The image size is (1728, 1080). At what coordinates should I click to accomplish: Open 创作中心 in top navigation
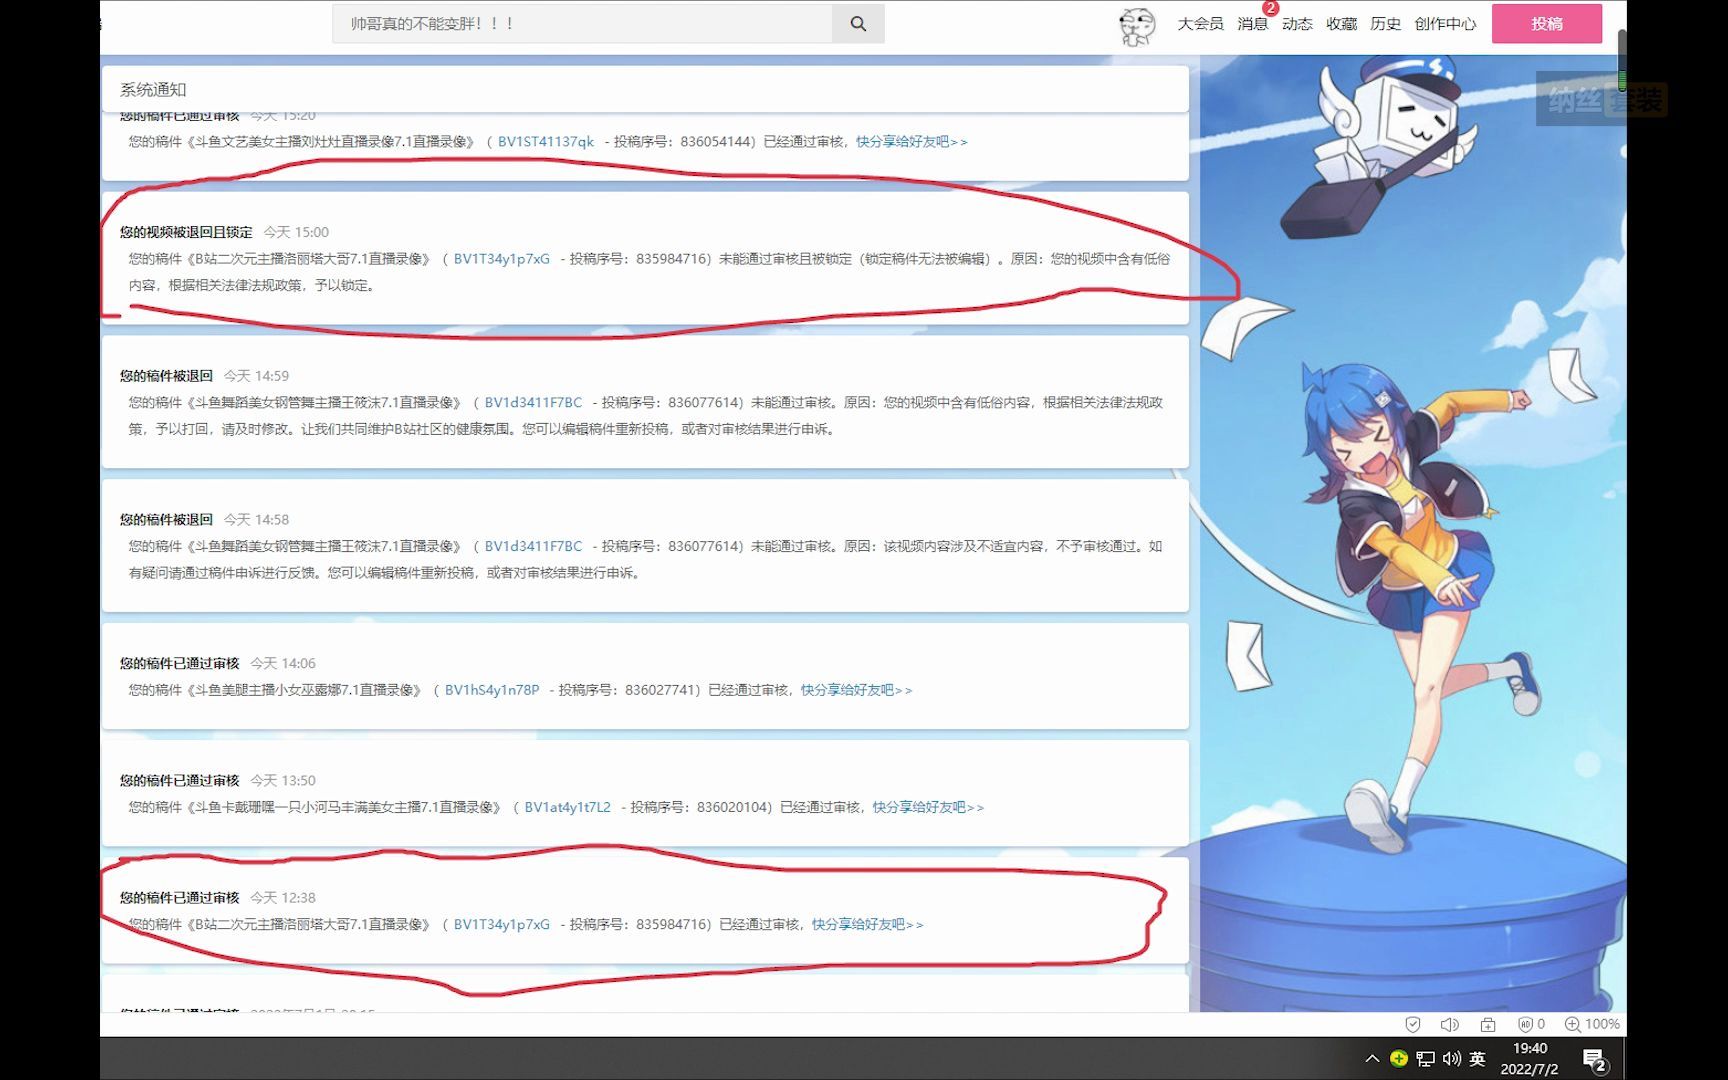(1445, 24)
